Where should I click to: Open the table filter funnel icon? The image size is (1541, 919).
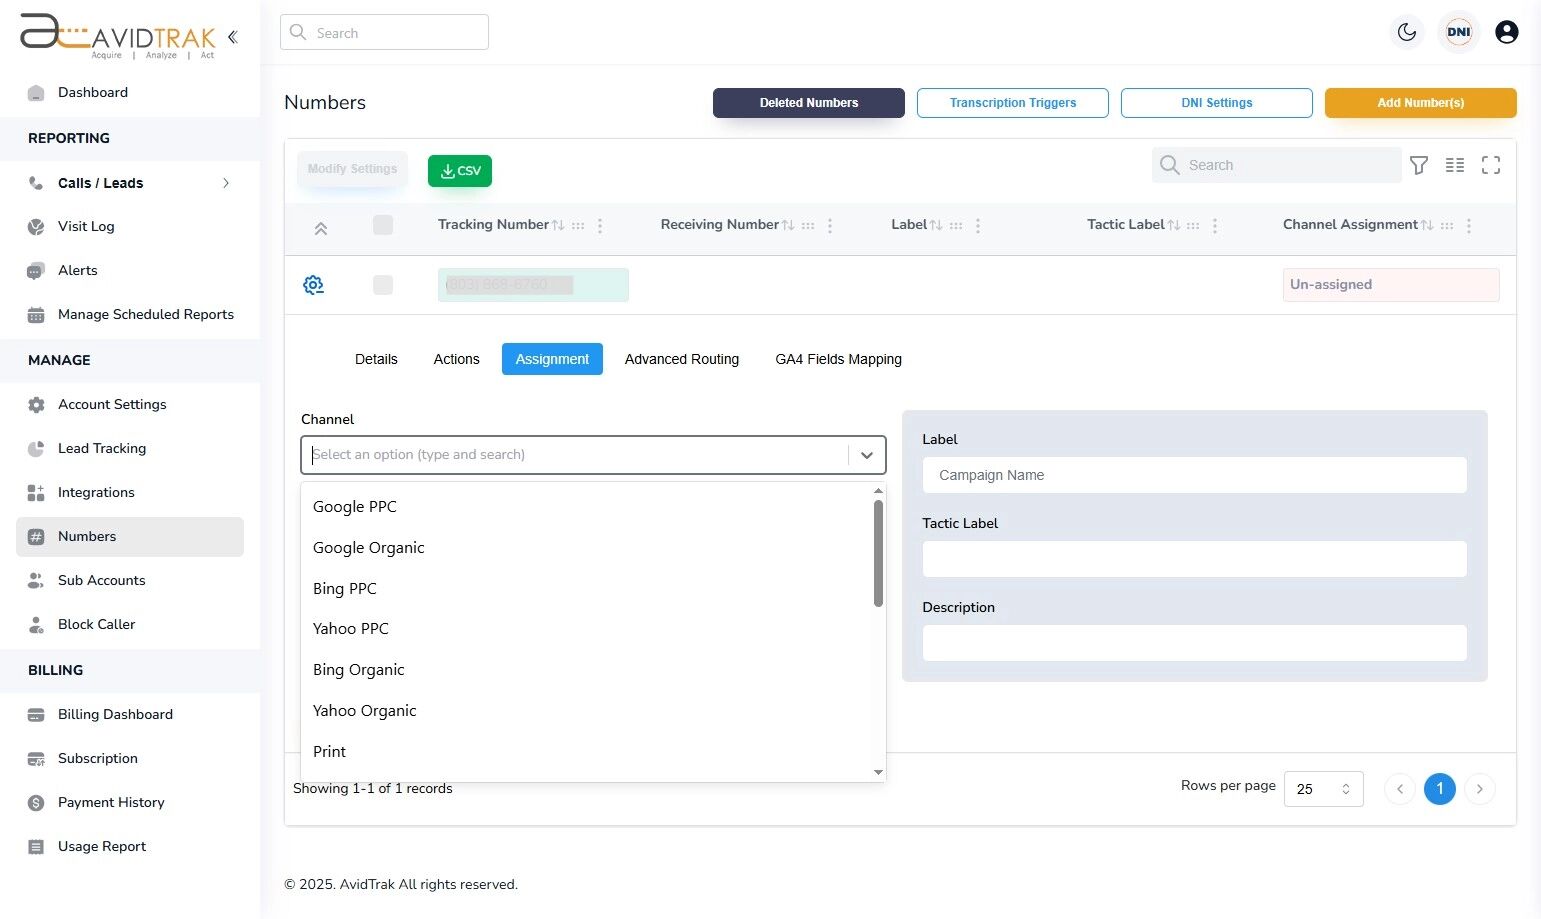click(1419, 165)
